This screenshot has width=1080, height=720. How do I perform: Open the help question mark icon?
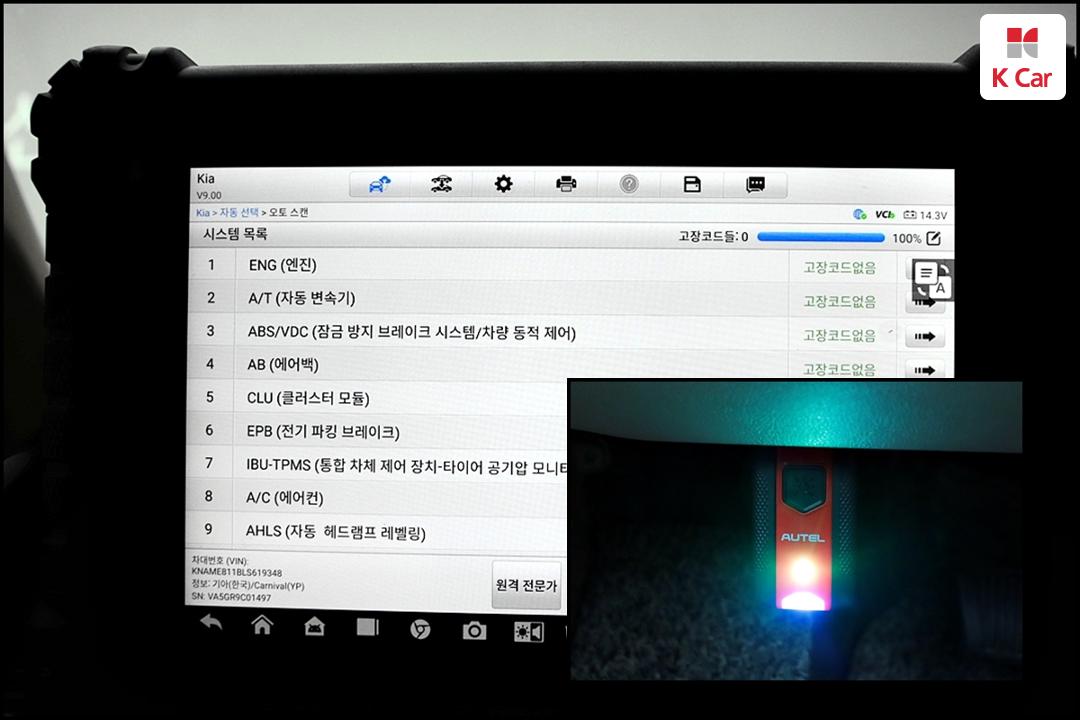tap(629, 184)
